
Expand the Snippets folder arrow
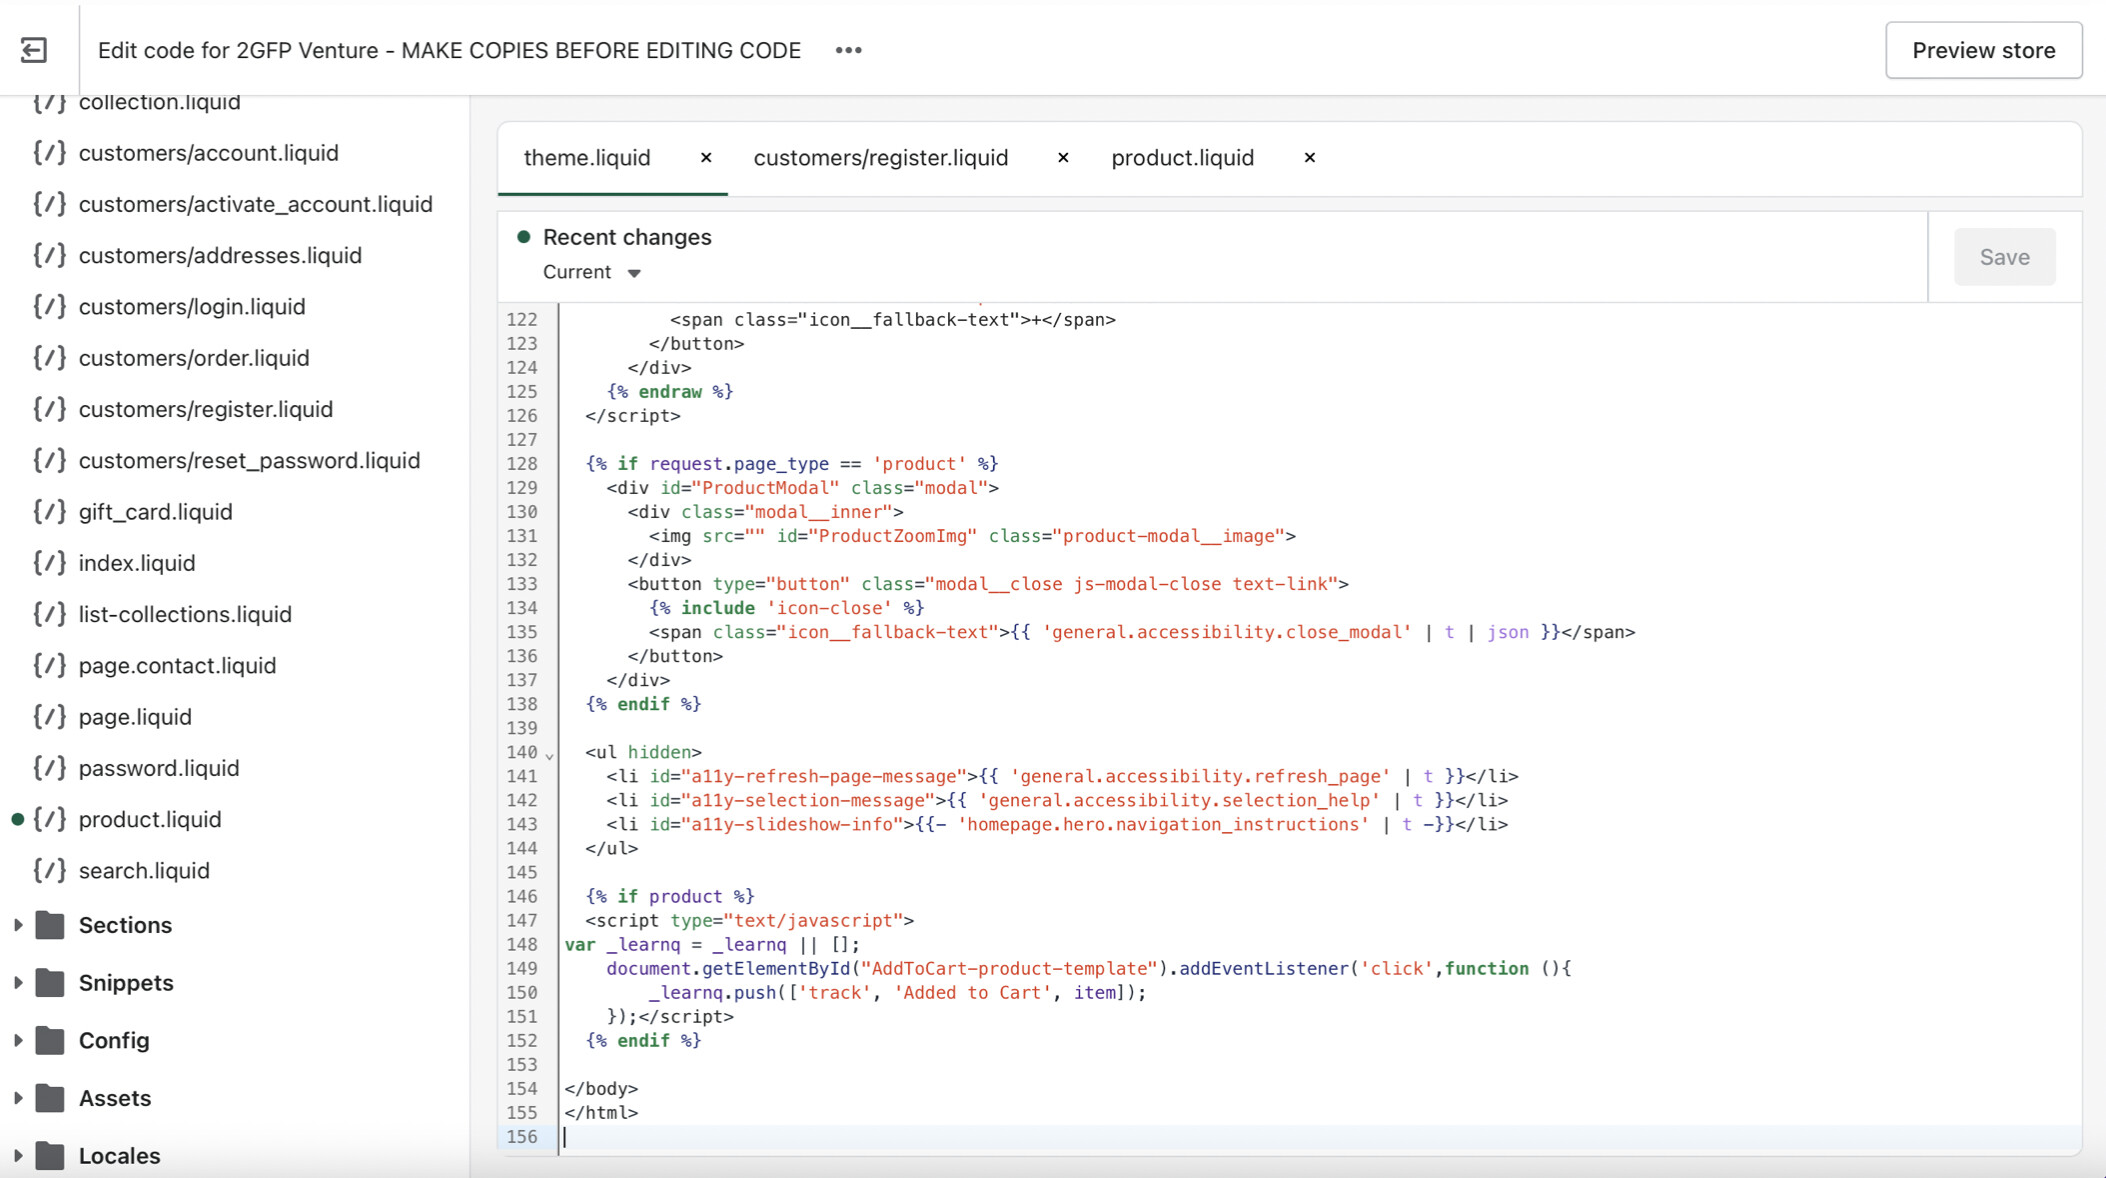[x=18, y=983]
